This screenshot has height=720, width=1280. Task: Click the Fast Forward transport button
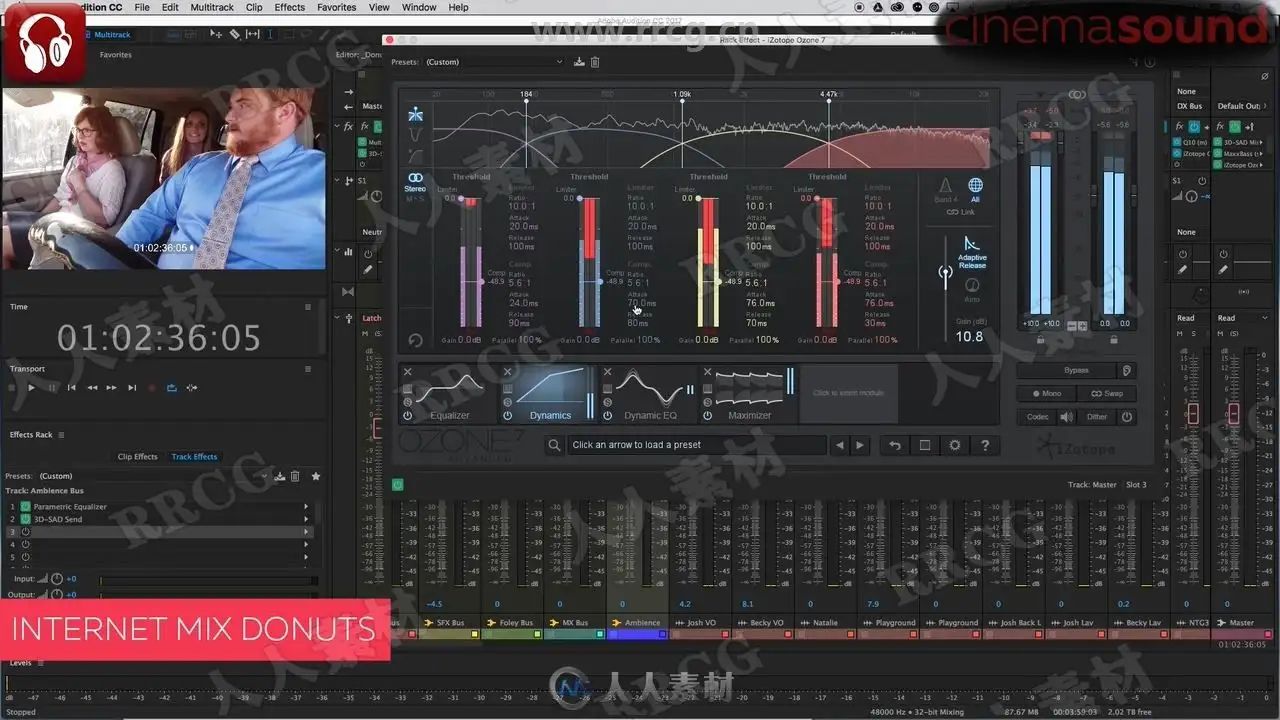[112, 388]
